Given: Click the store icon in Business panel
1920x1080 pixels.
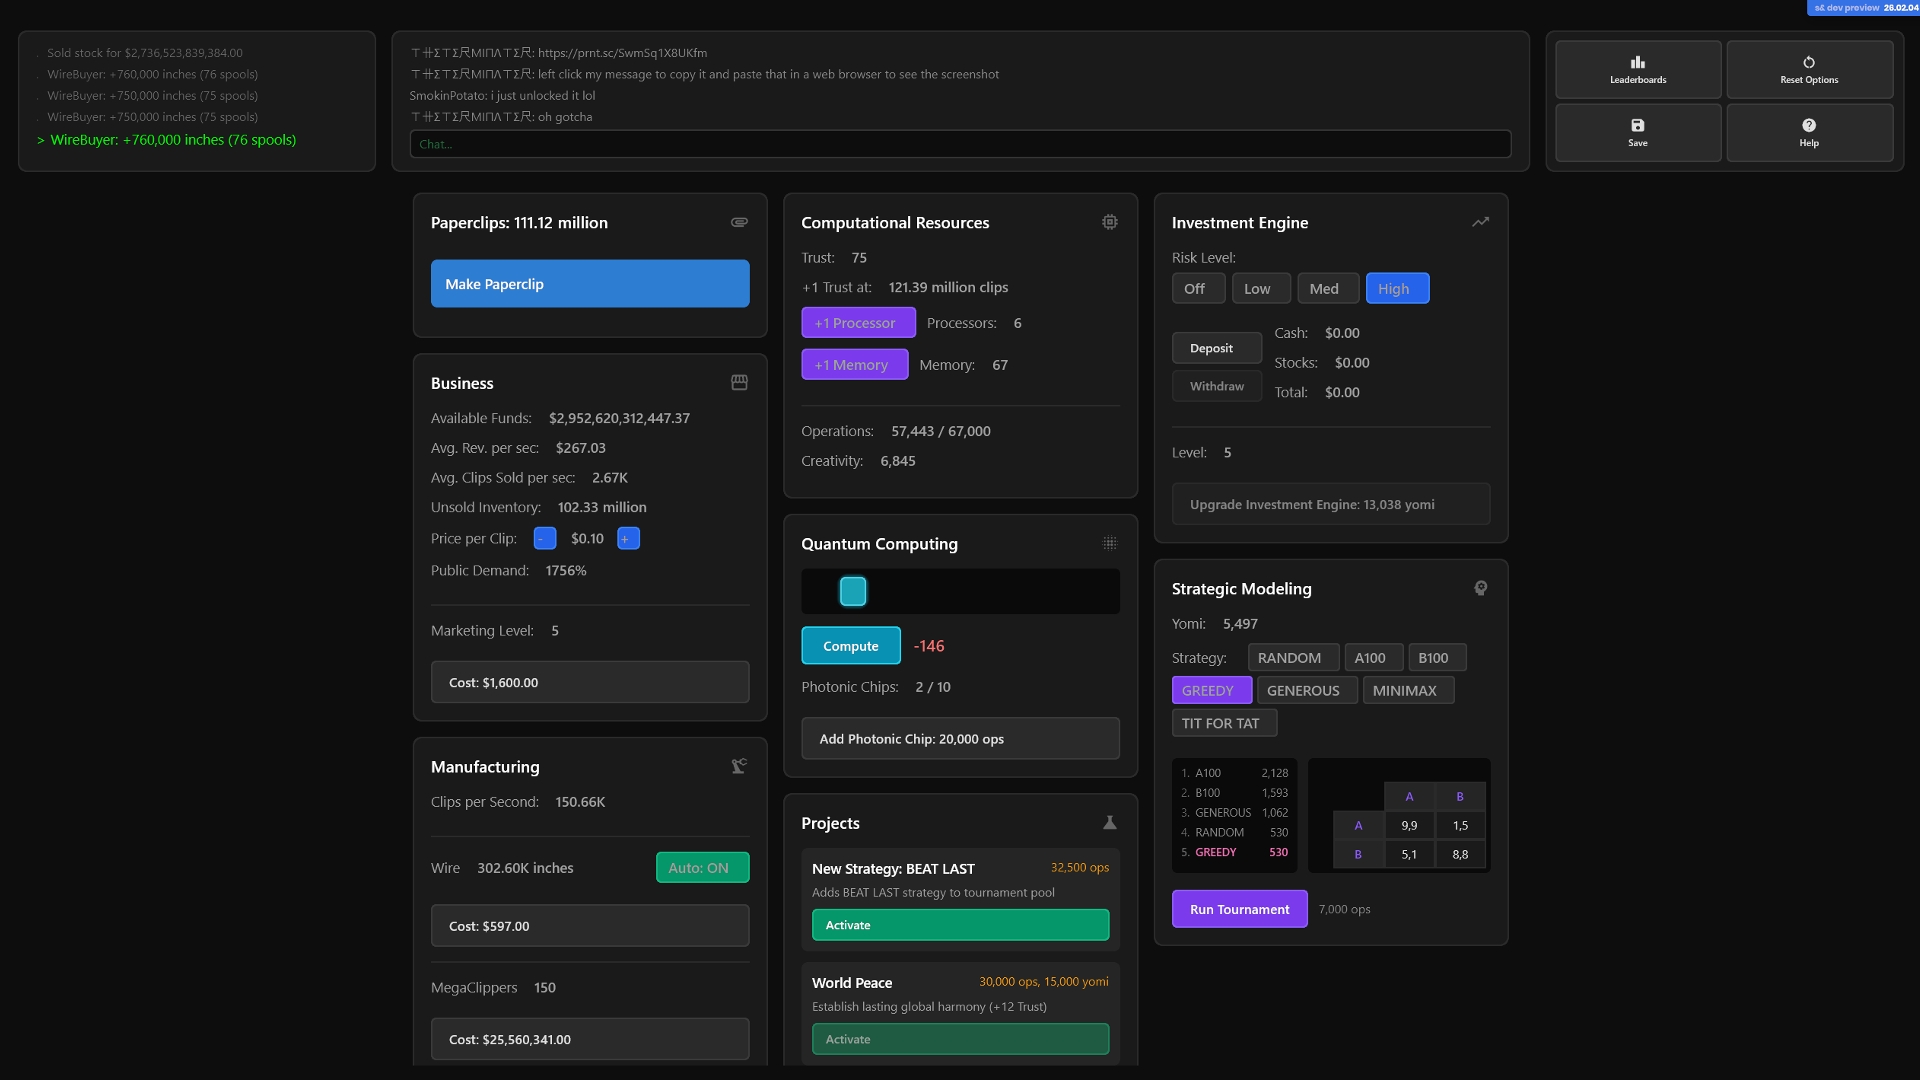Looking at the screenshot, I should (x=739, y=383).
